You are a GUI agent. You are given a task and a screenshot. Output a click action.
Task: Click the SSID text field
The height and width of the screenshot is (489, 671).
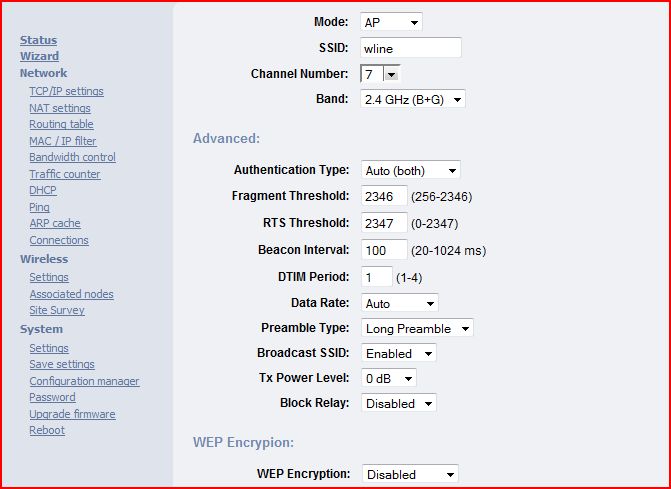[x=410, y=48]
